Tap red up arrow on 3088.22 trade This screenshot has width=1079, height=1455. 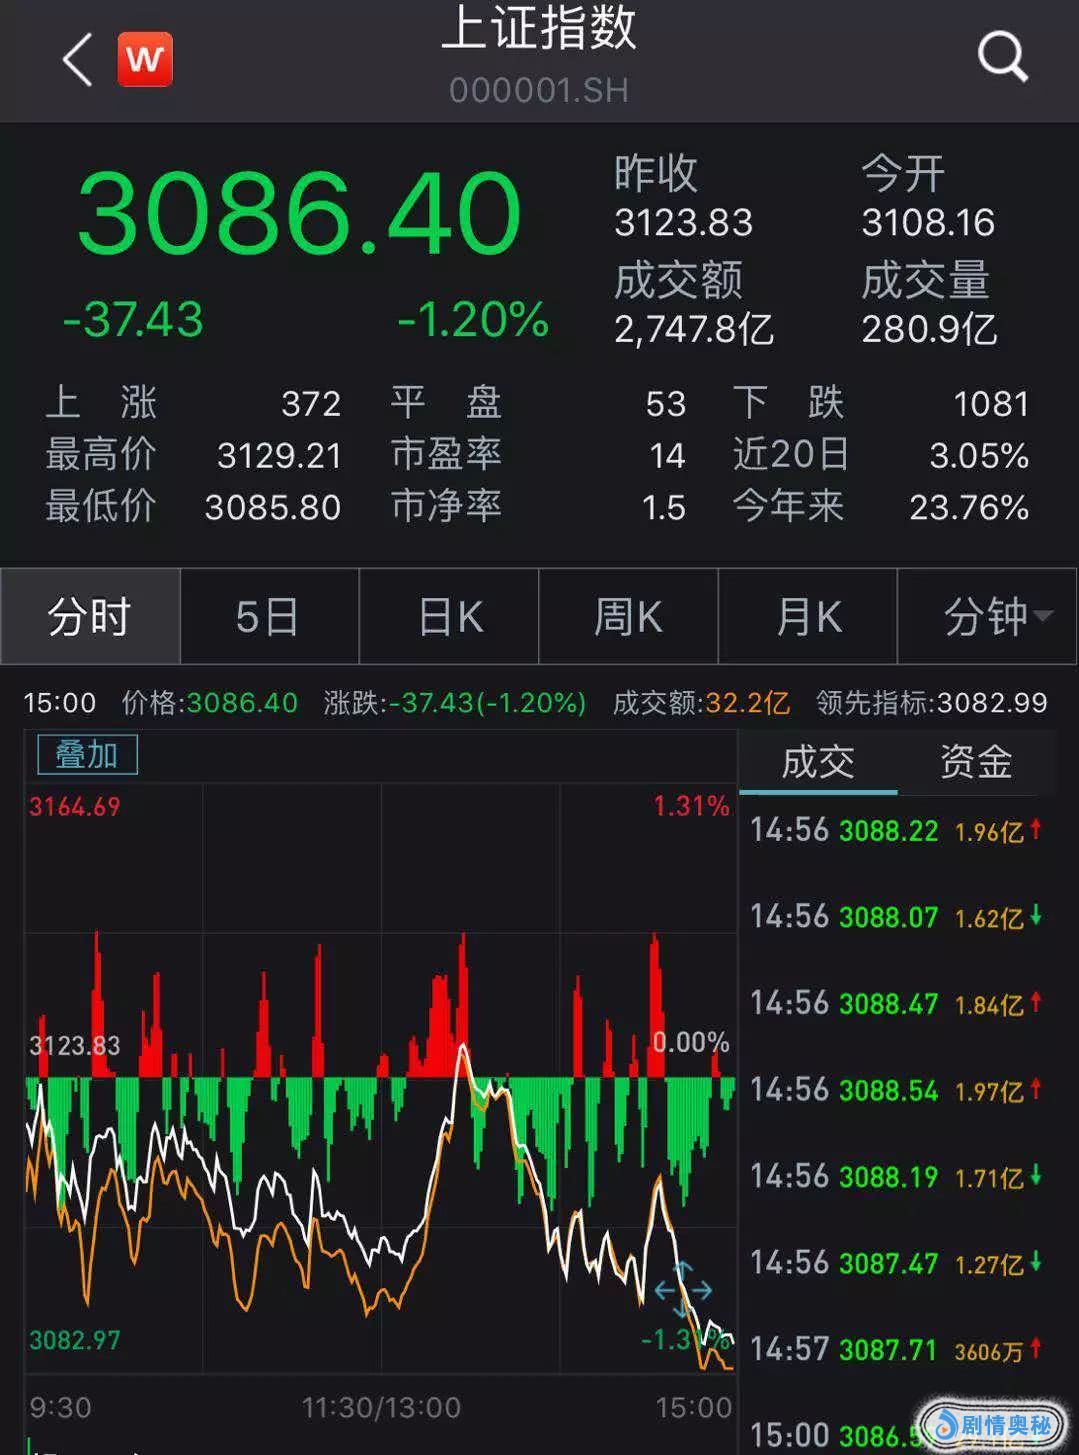(1036, 829)
